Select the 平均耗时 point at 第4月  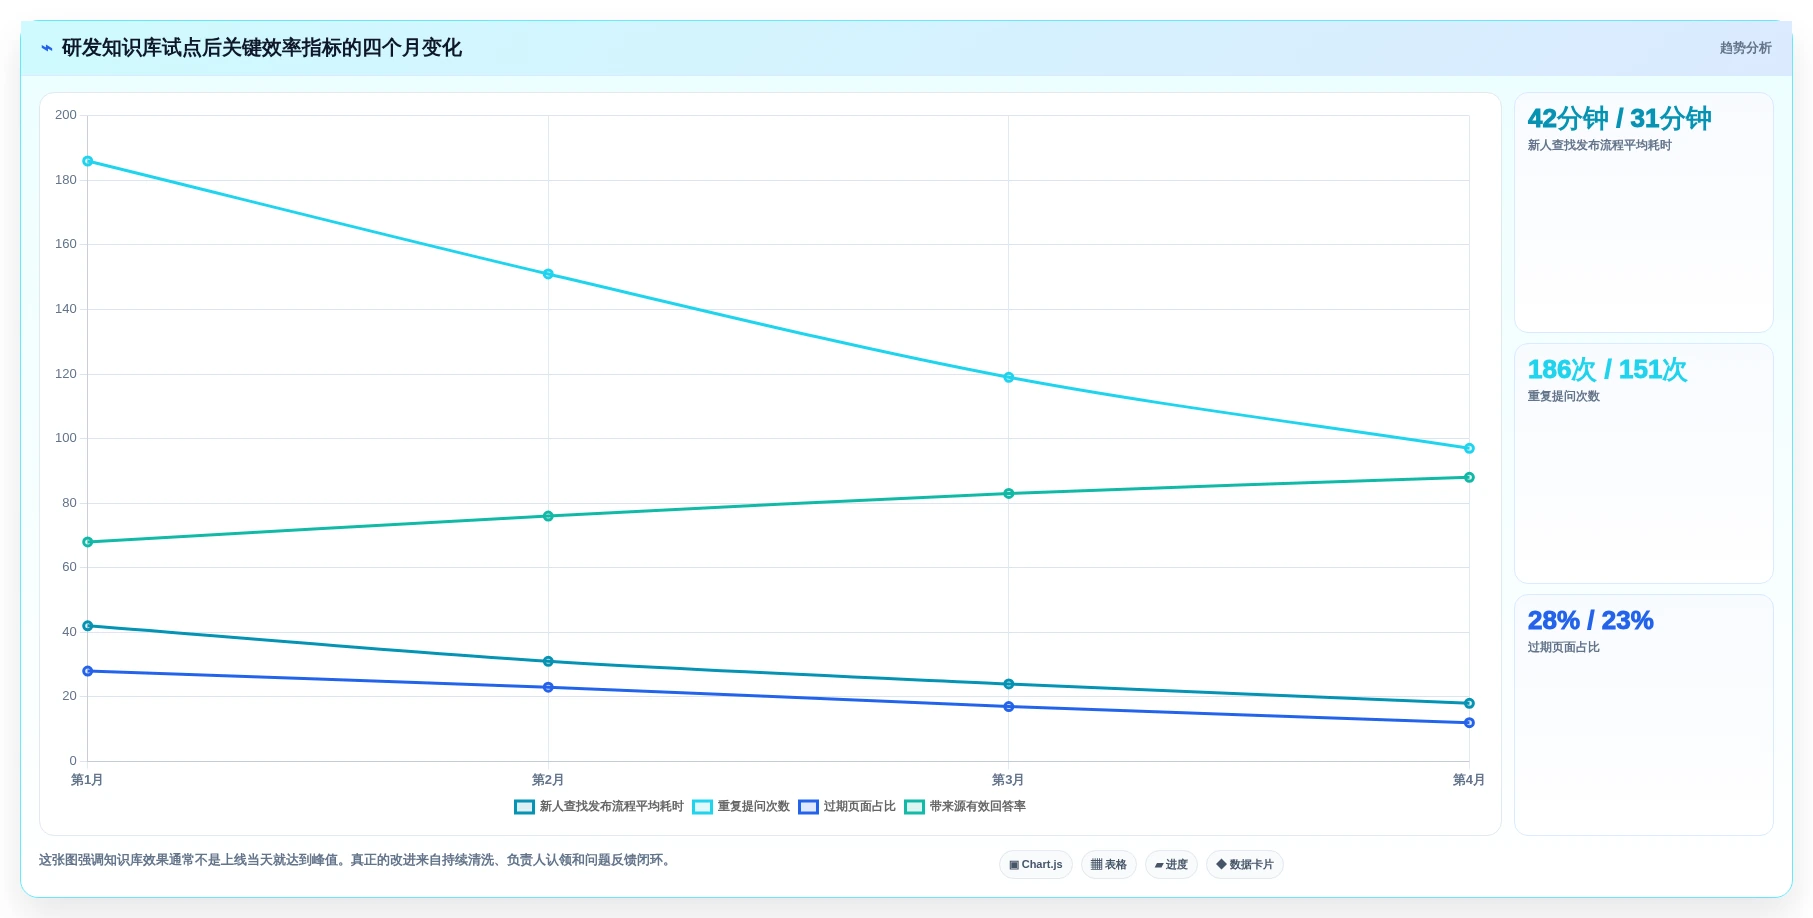1469,703
